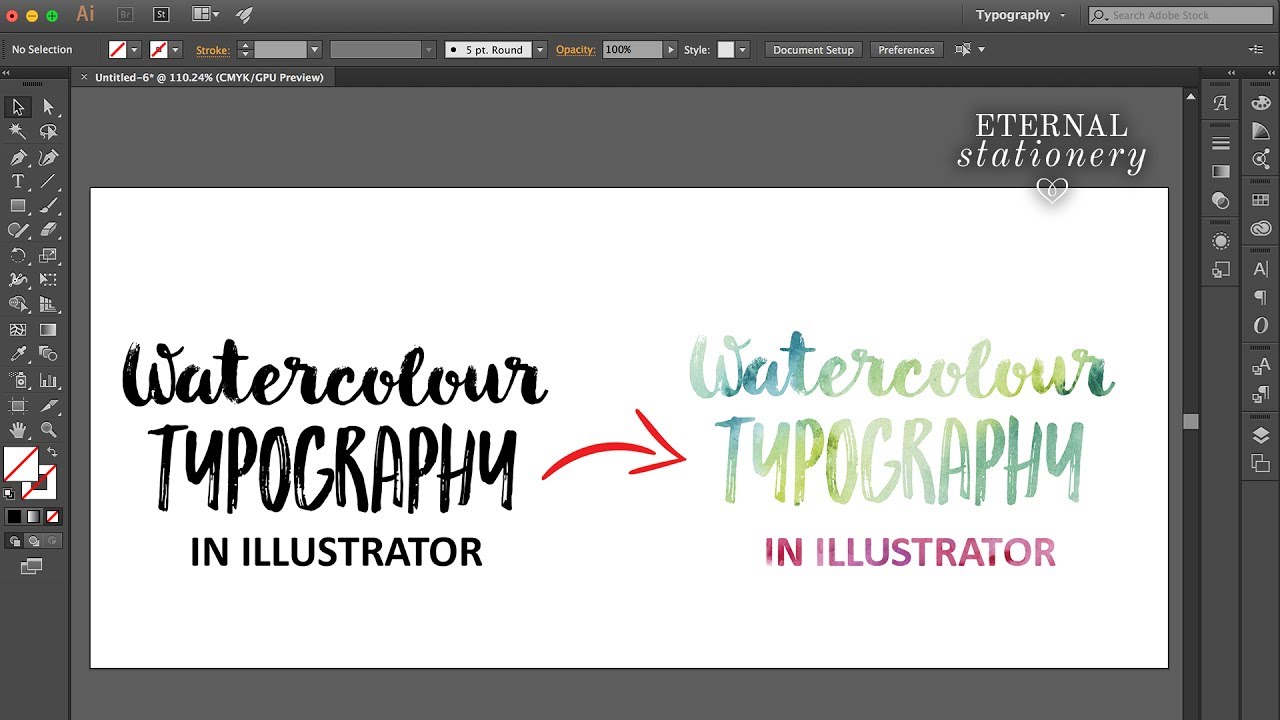This screenshot has height=720, width=1280.
Task: Open the Style dropdown arrow
Action: click(x=742, y=49)
